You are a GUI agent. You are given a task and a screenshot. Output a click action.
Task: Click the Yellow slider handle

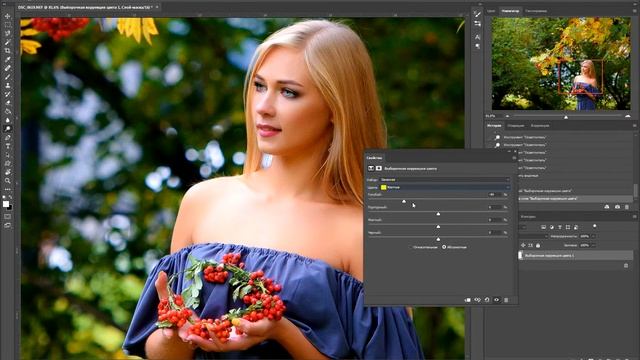438,227
